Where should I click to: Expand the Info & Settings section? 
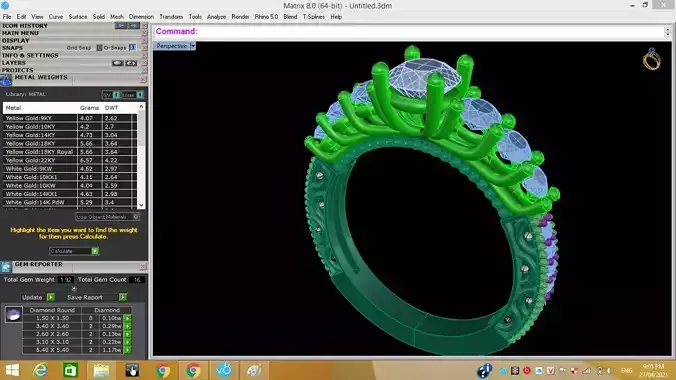pyautogui.click(x=30, y=55)
